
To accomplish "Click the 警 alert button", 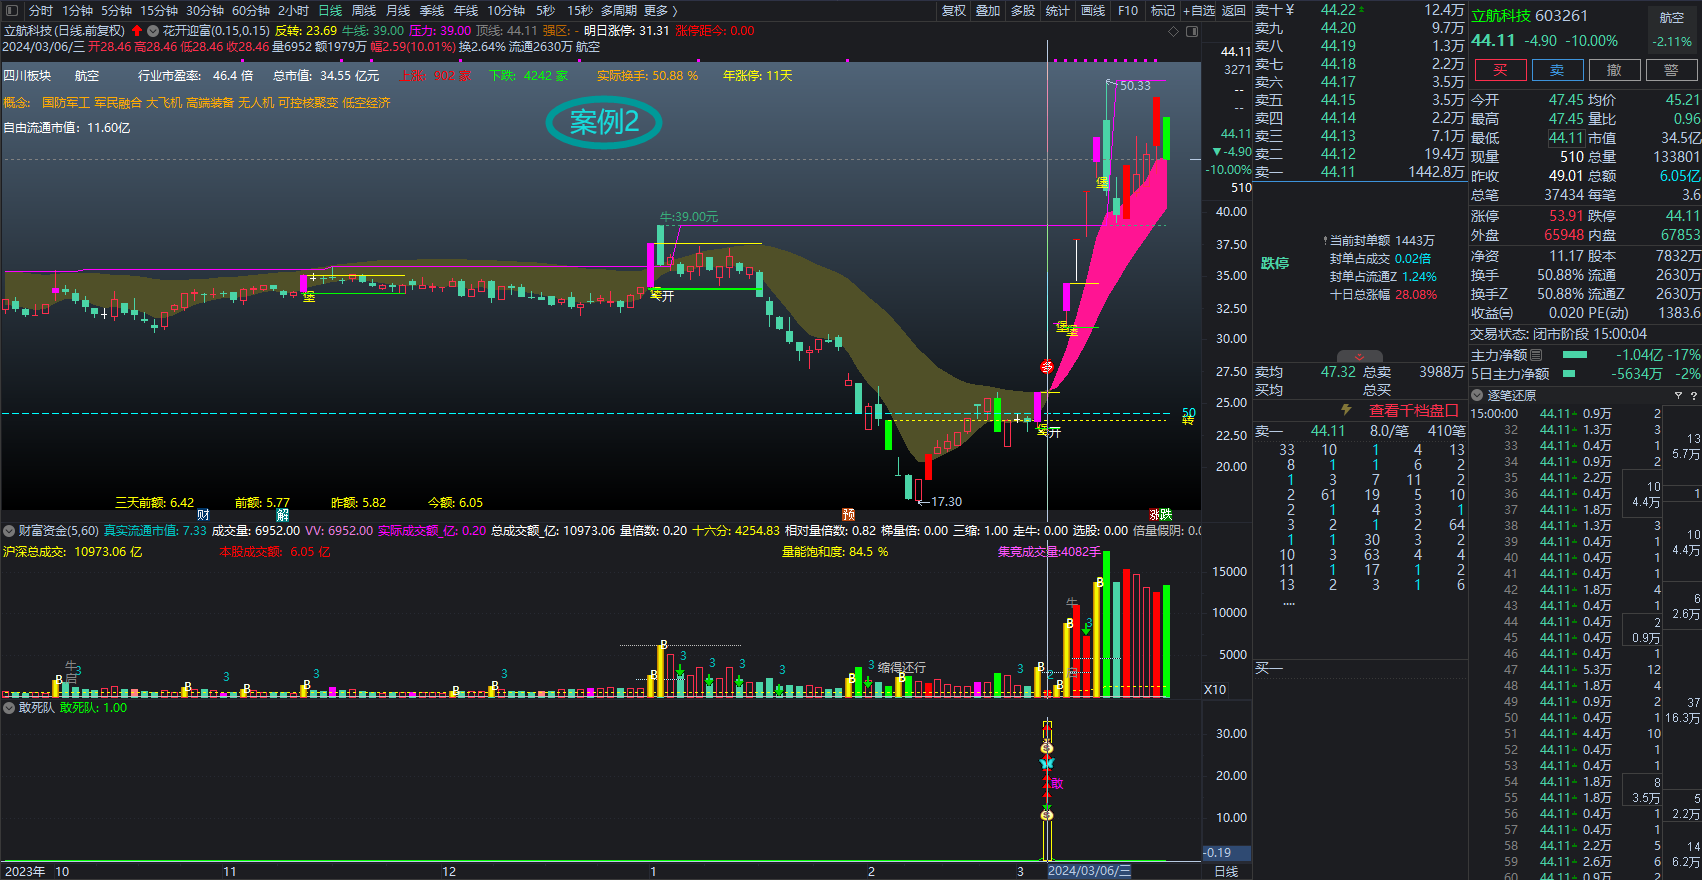I will (x=1671, y=70).
